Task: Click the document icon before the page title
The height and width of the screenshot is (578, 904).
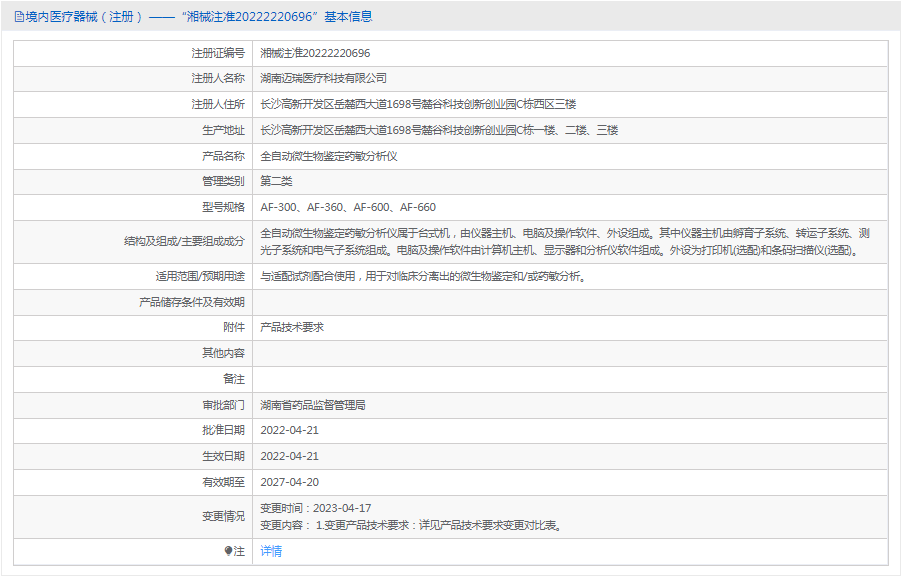Action: [x=19, y=17]
